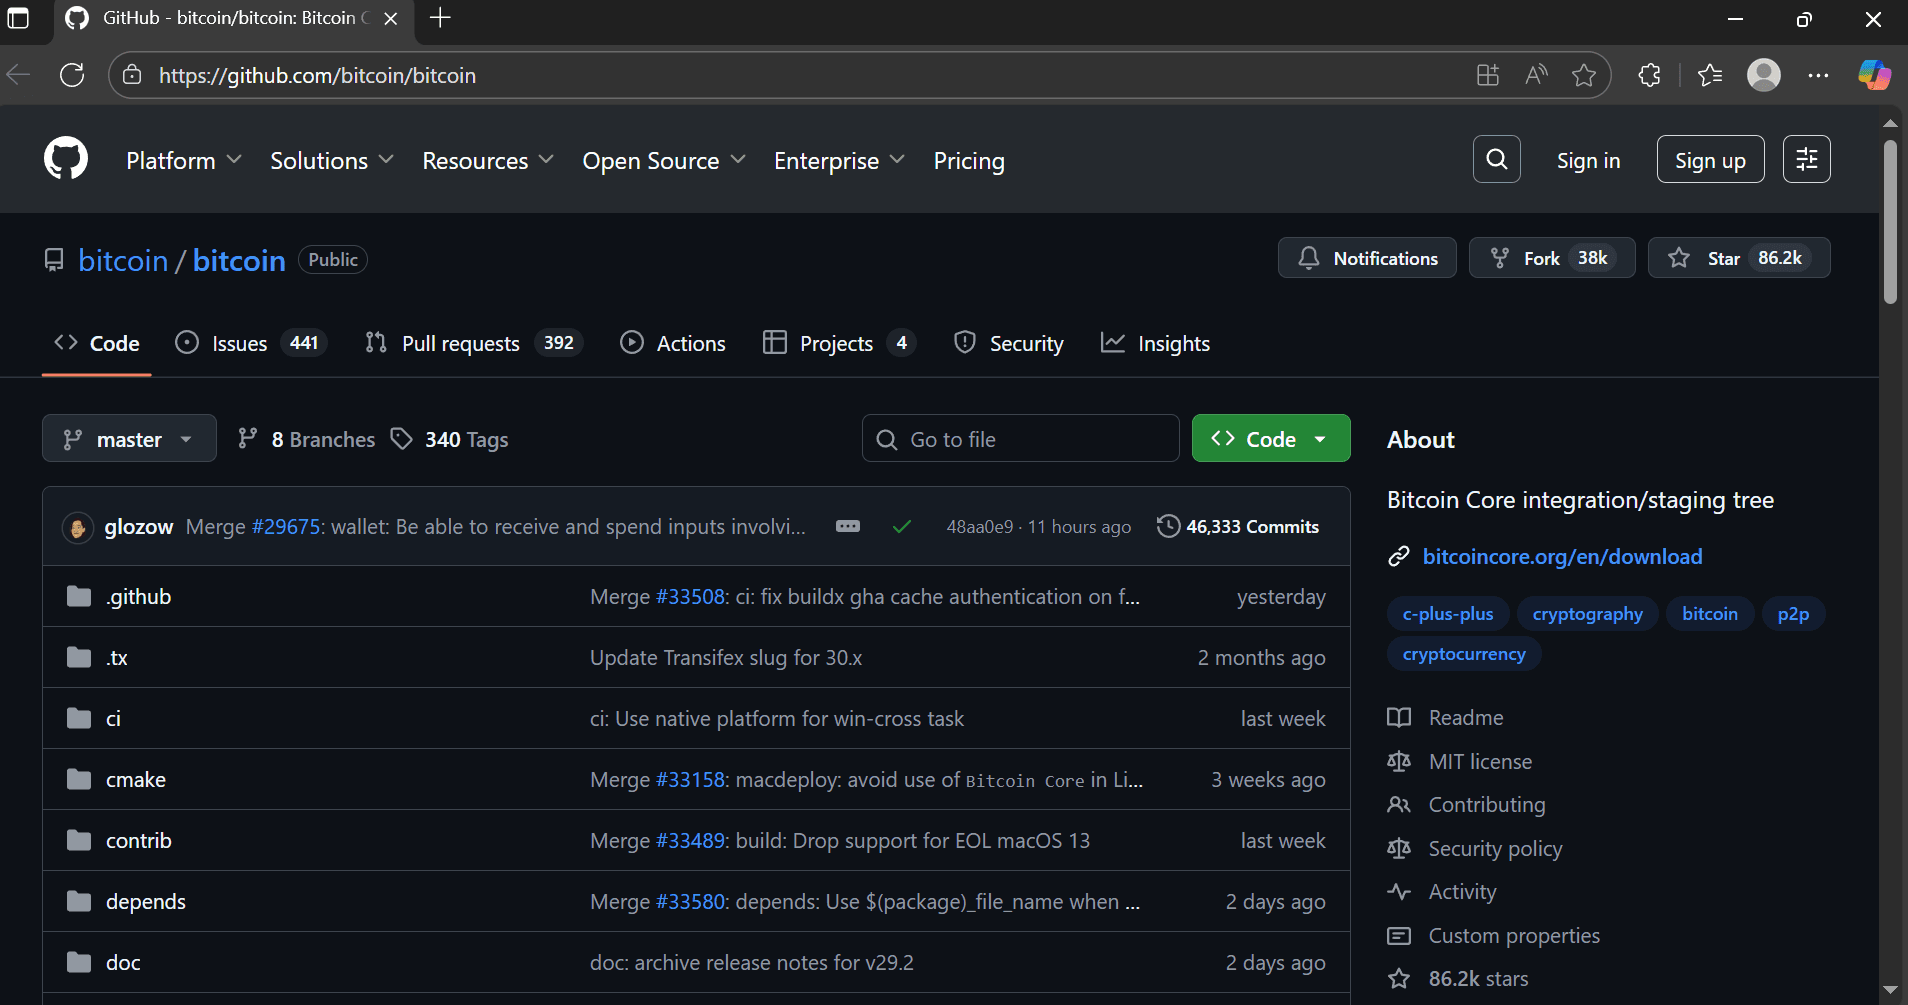Click the Notifications button
The height and width of the screenshot is (1005, 1908).
coord(1367,258)
